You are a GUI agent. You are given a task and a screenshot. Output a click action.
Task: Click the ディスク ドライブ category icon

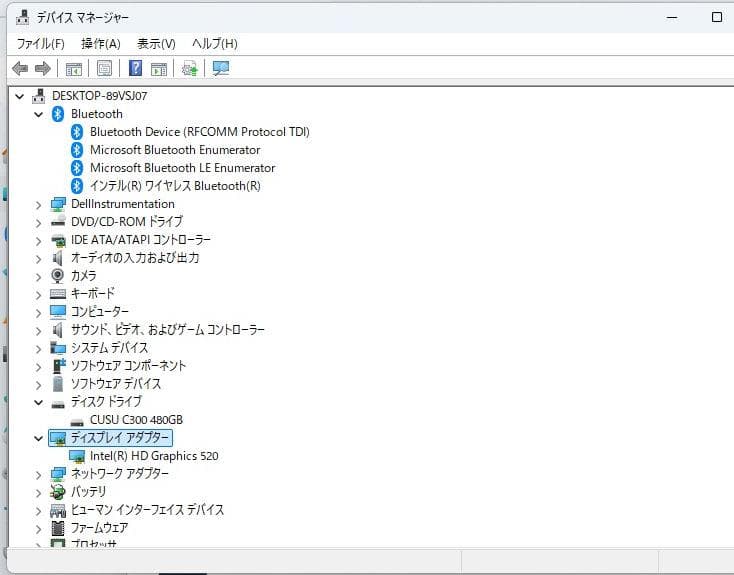tap(58, 404)
